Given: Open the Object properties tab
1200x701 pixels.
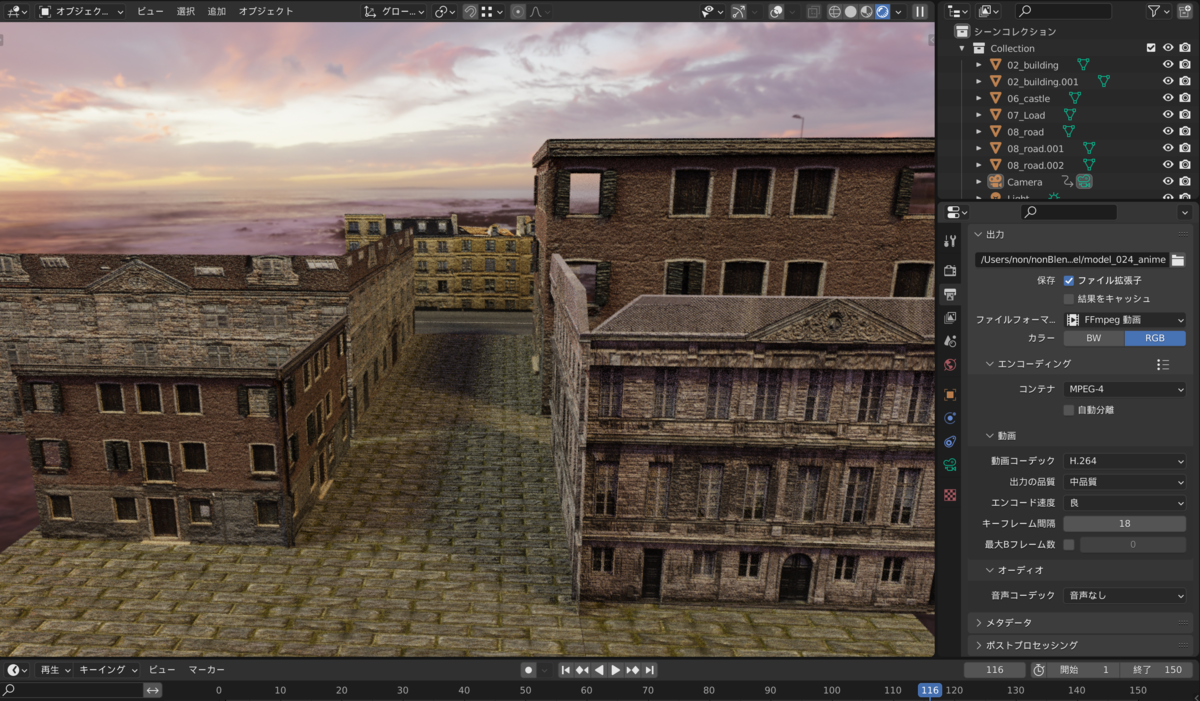Looking at the screenshot, I should [950, 395].
